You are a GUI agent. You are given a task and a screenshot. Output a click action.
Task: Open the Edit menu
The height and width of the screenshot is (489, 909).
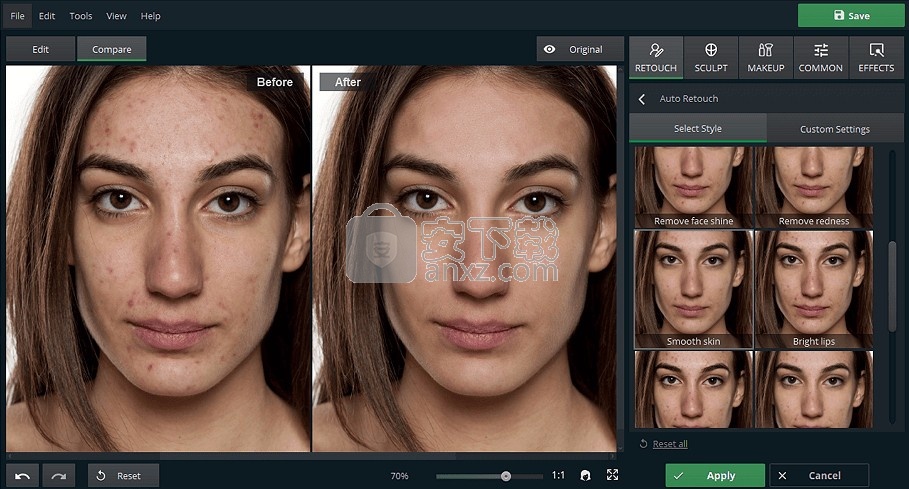pyautogui.click(x=47, y=16)
